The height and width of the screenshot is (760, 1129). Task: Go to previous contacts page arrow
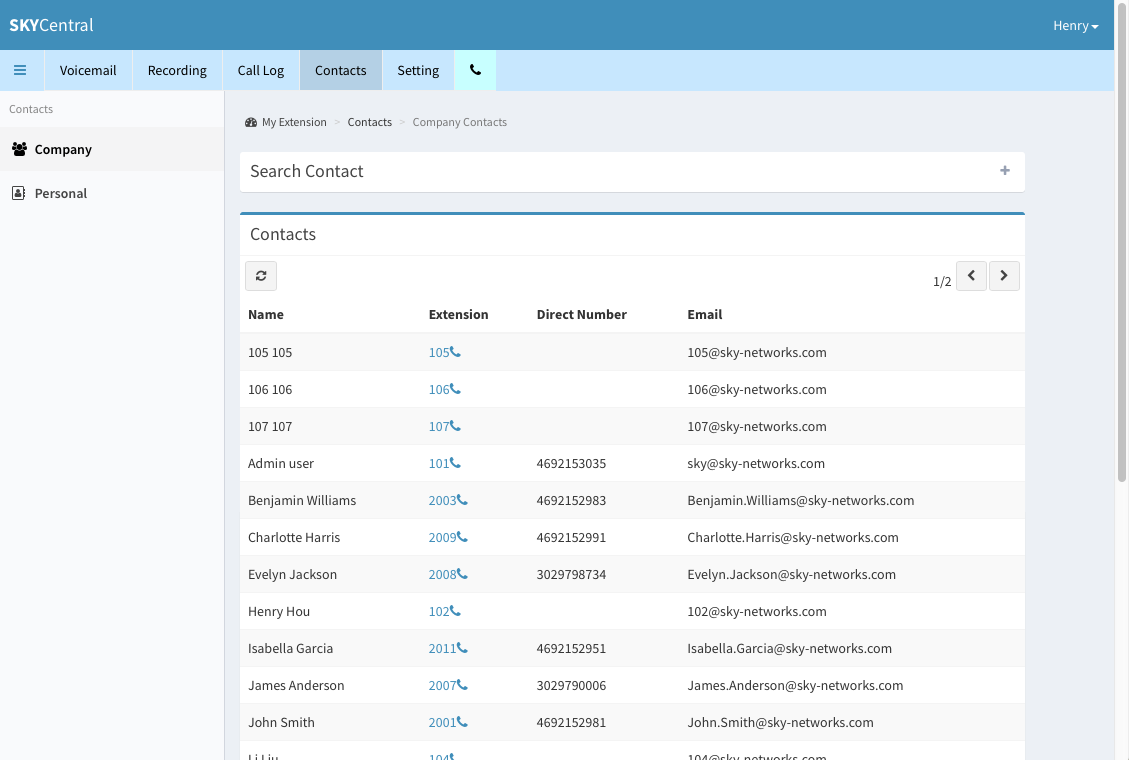(x=971, y=276)
